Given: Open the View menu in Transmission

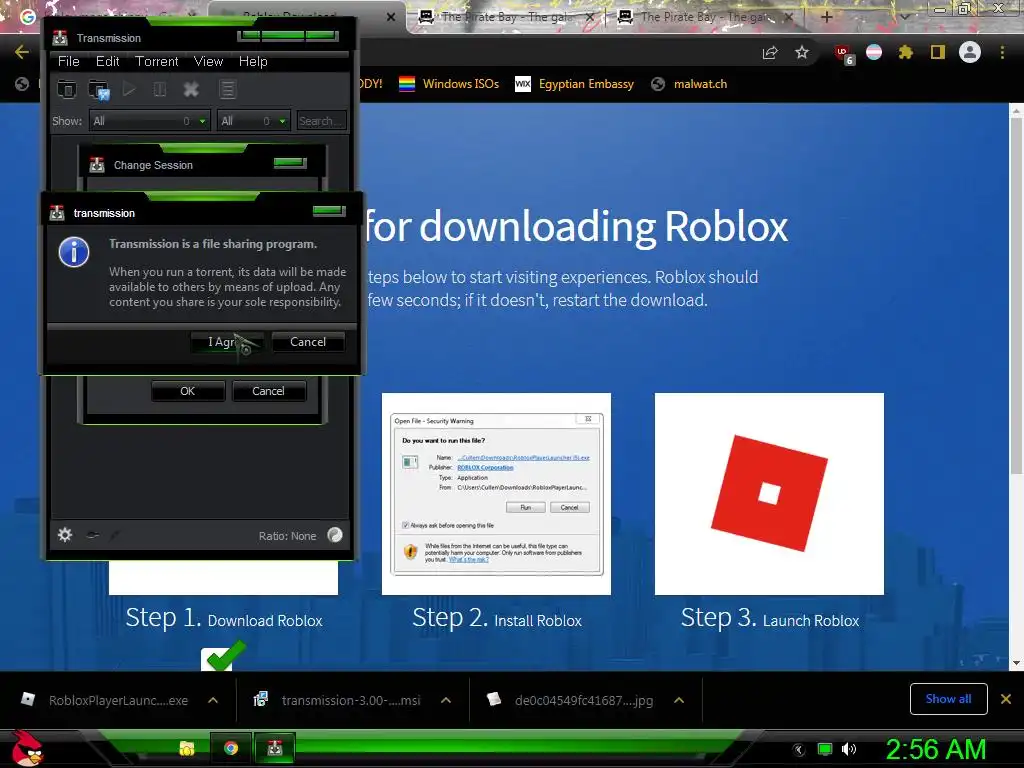Looking at the screenshot, I should click(208, 61).
